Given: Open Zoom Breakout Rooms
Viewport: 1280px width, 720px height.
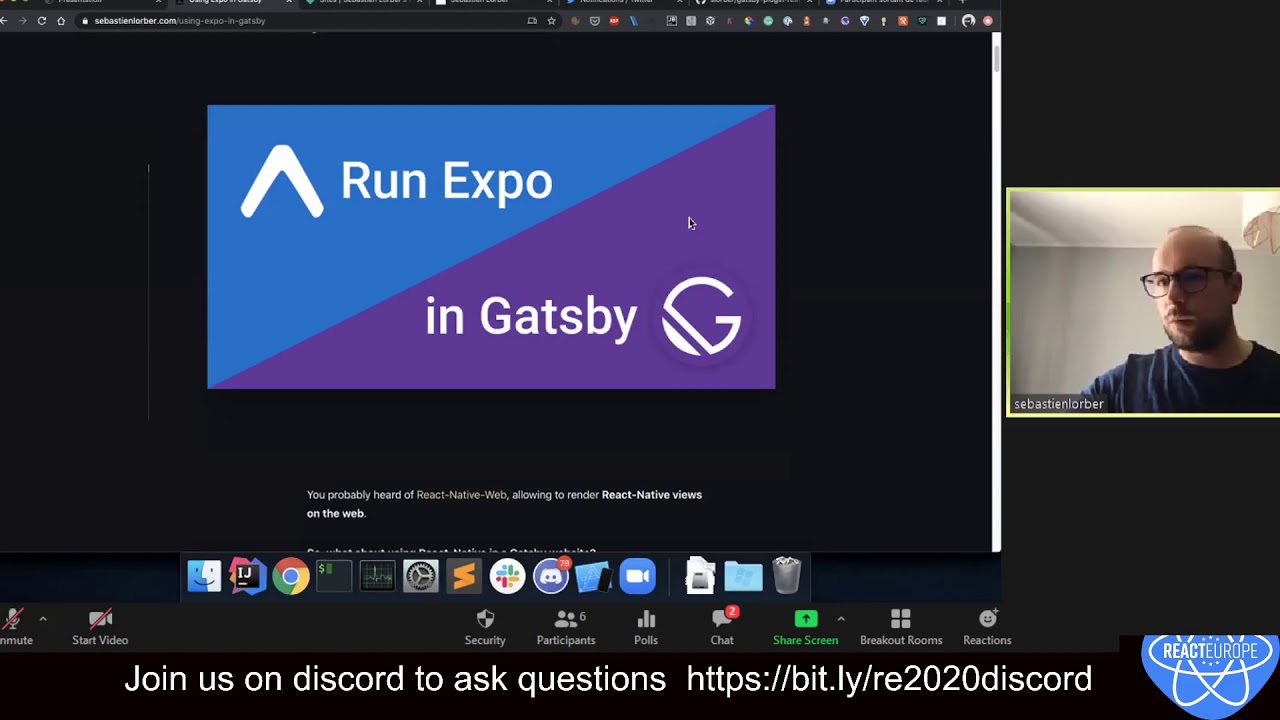Looking at the screenshot, I should (901, 627).
